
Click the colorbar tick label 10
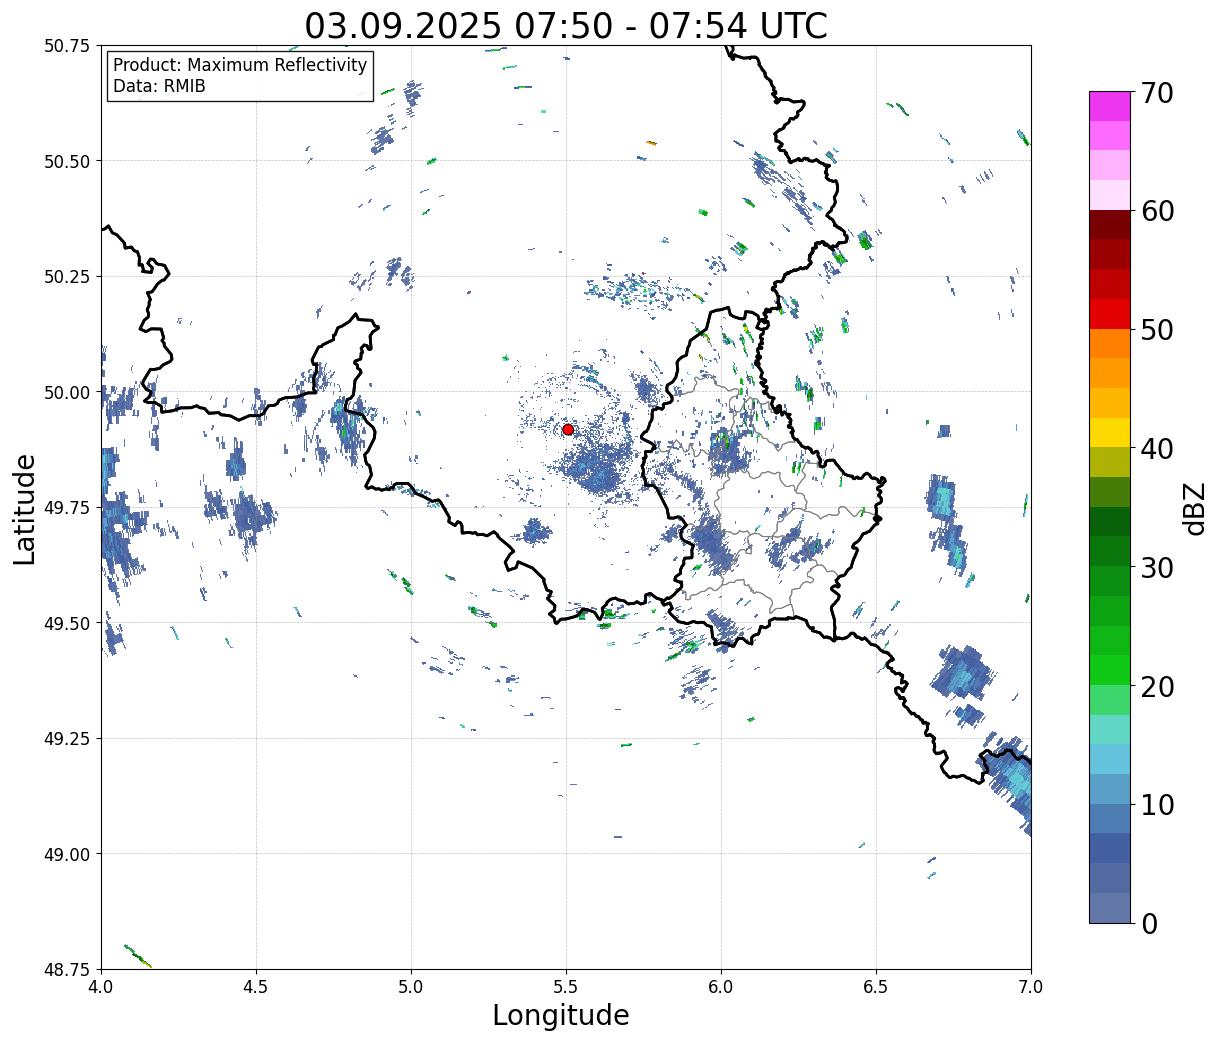pyautogui.click(x=1156, y=804)
